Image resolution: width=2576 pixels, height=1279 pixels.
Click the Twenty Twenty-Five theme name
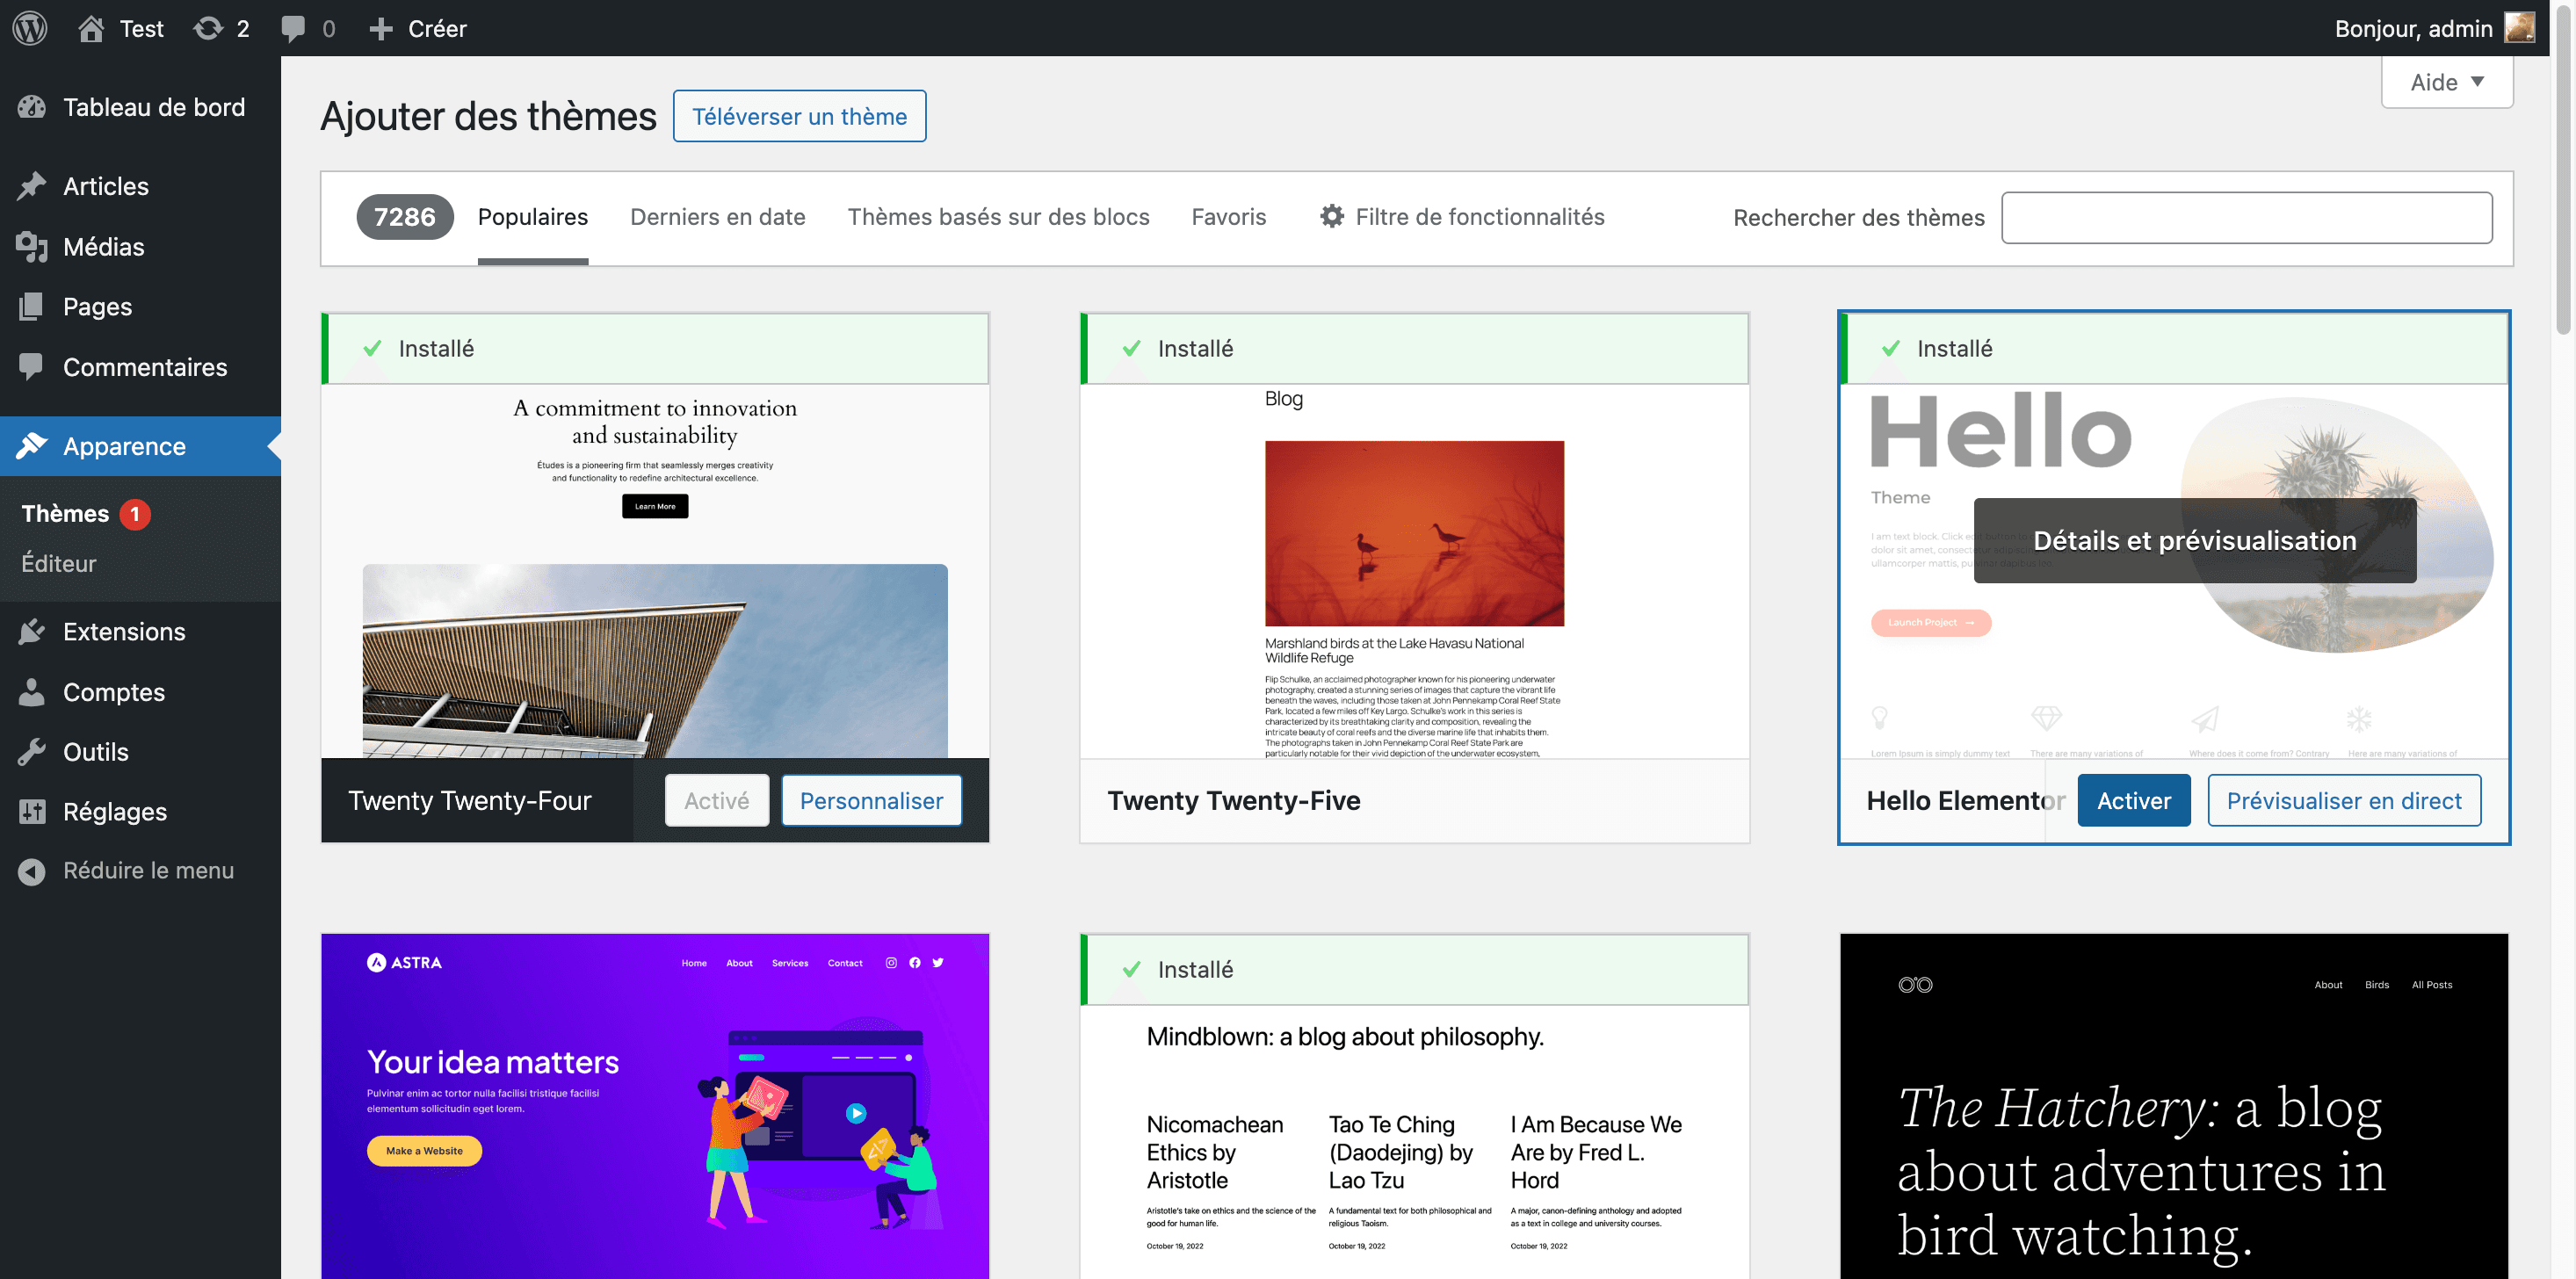pos(1234,800)
